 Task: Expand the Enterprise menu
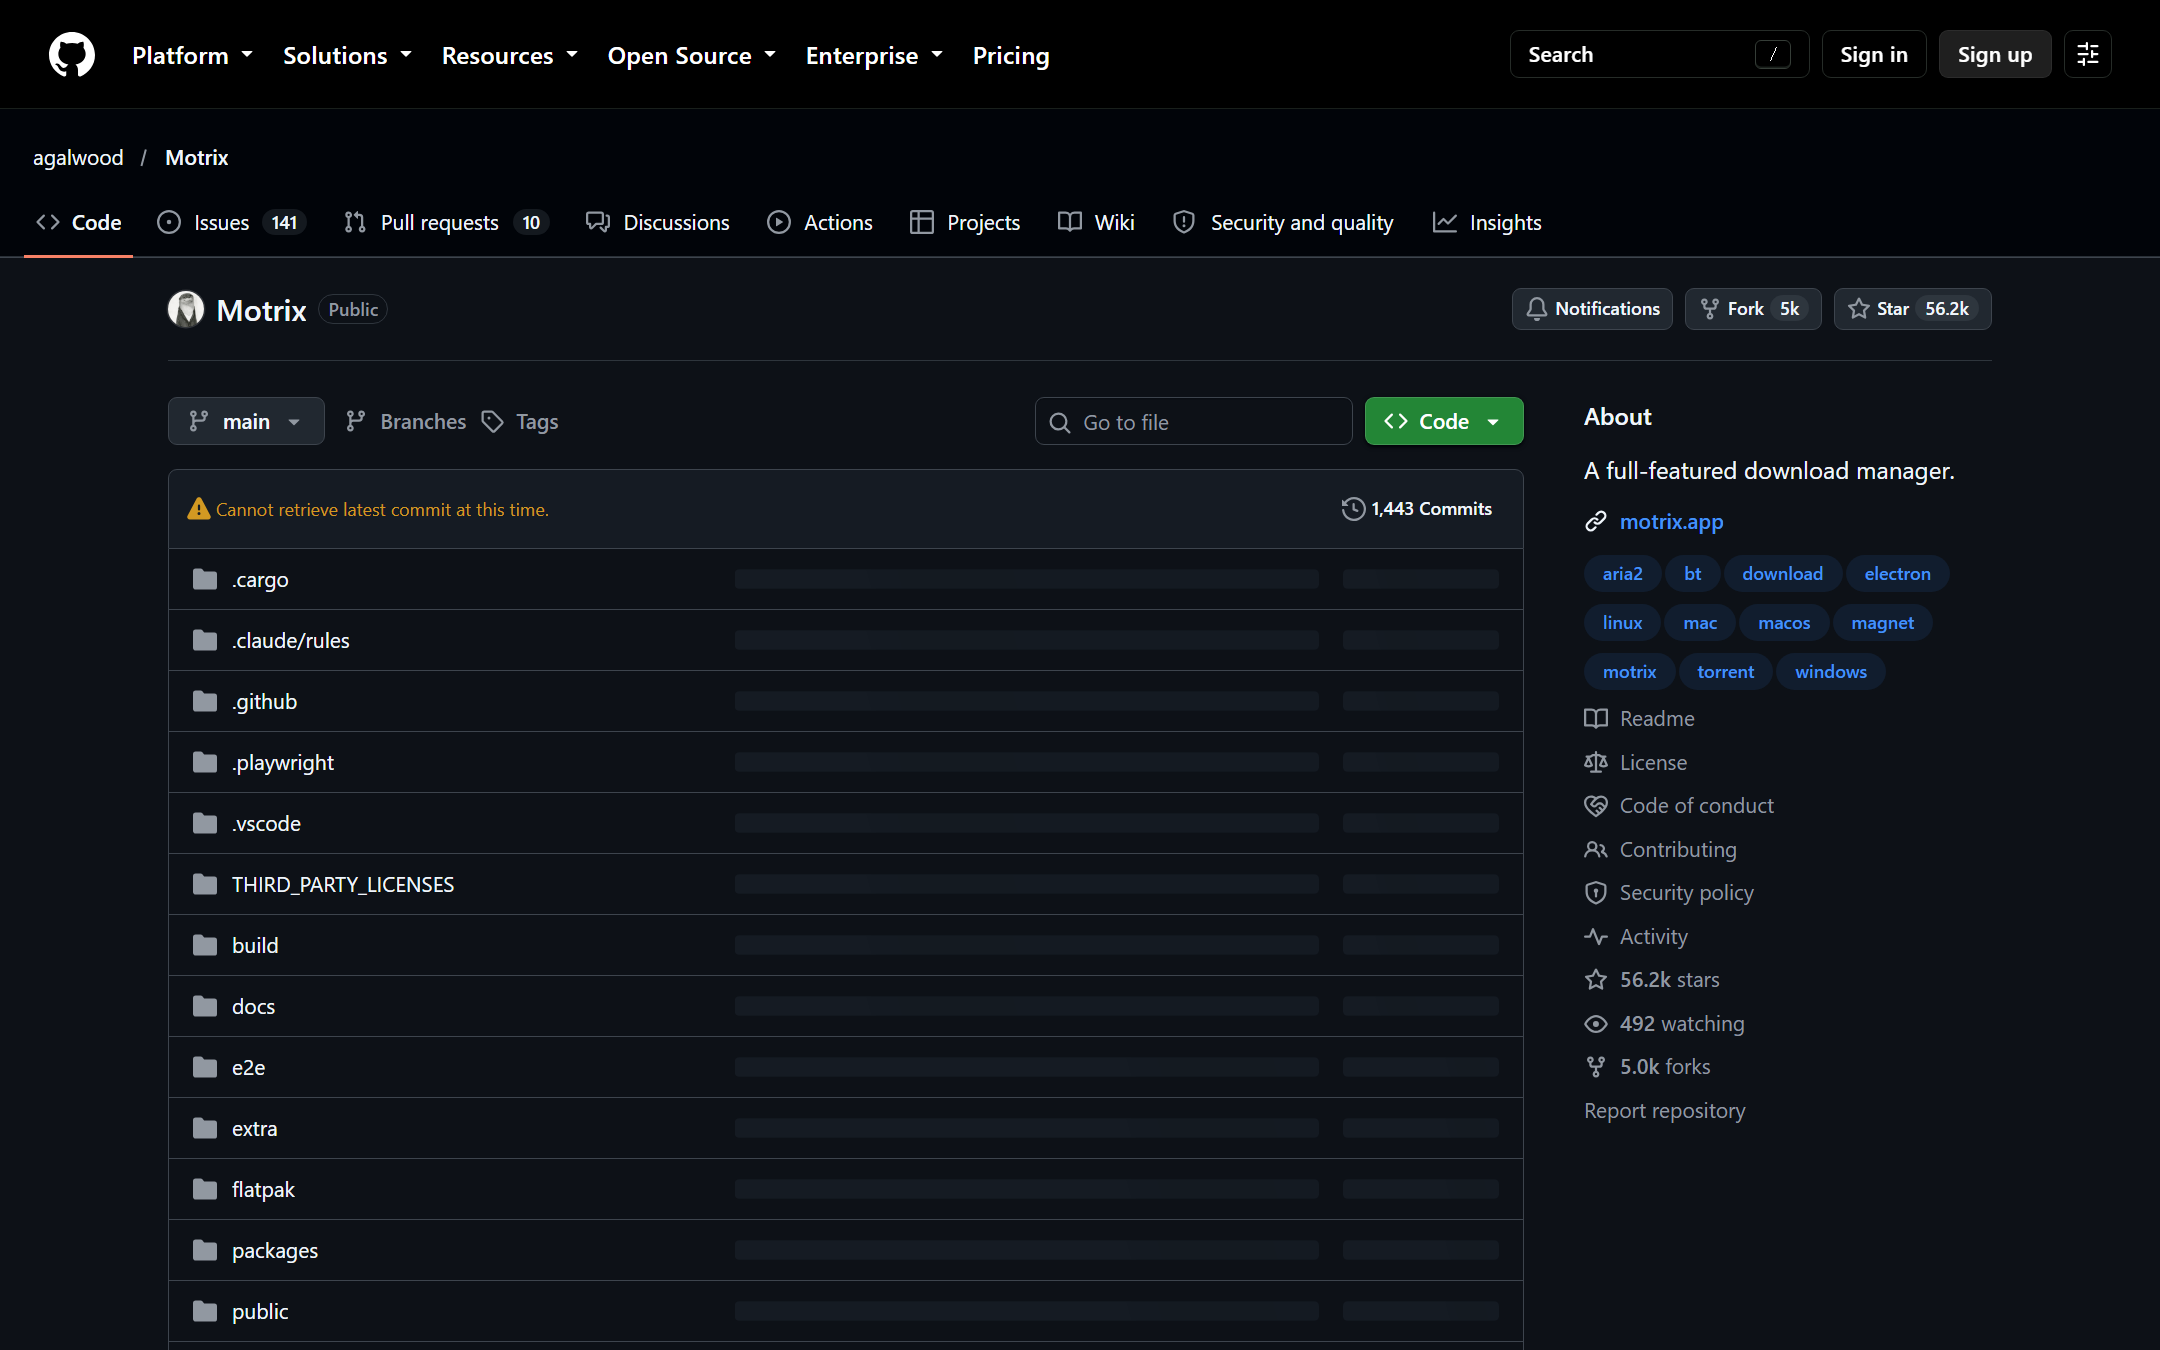(x=874, y=55)
